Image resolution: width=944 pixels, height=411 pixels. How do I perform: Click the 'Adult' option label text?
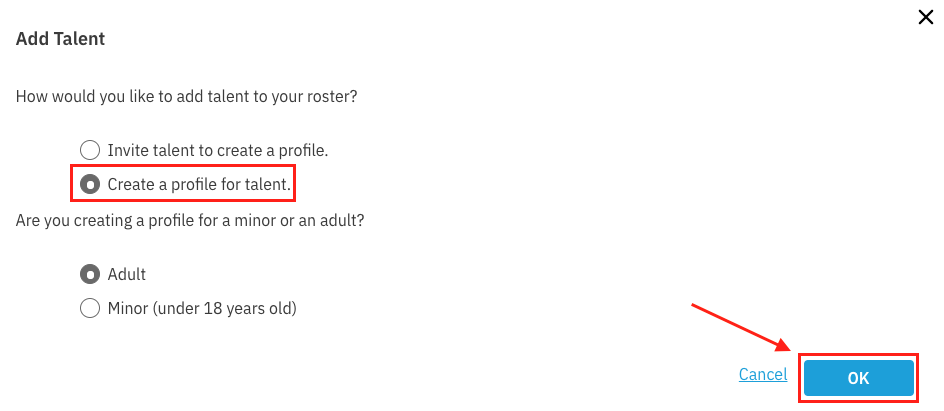(127, 274)
